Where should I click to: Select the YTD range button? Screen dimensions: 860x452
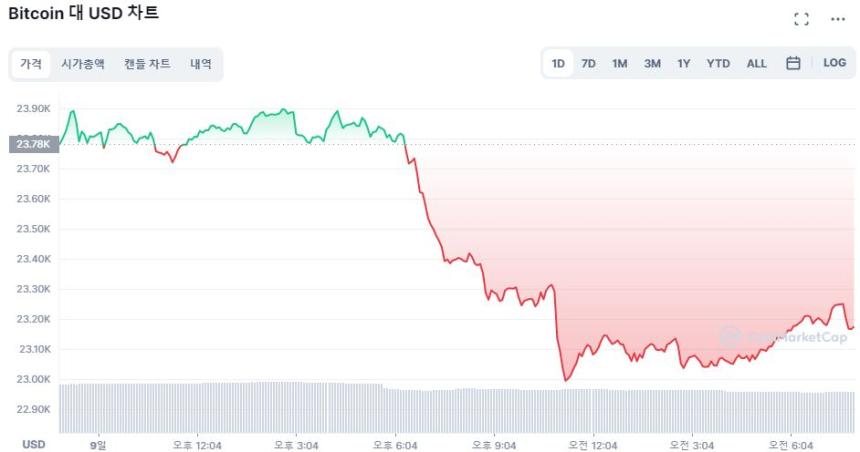[x=718, y=64]
